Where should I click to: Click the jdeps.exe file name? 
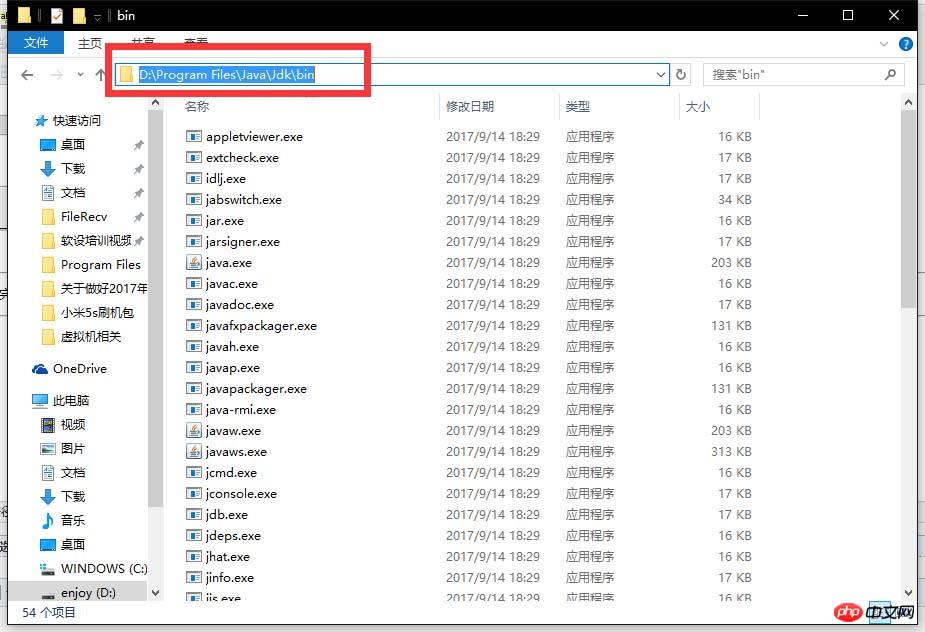coord(233,536)
